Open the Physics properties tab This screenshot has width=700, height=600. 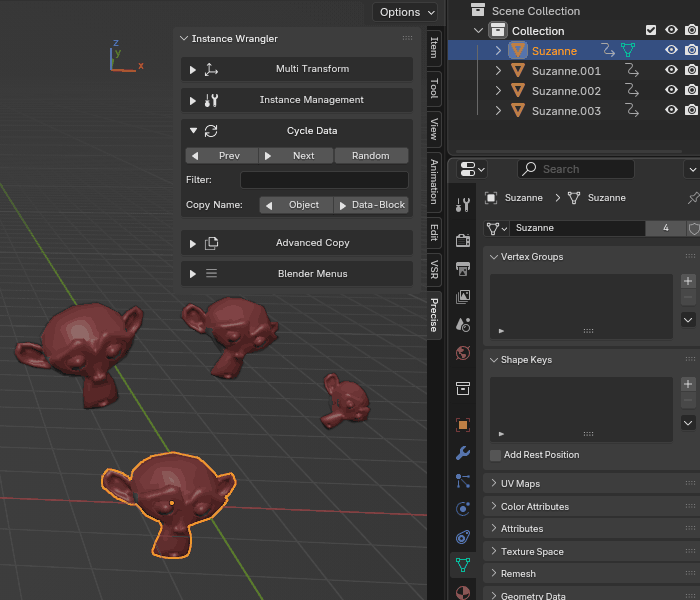tap(463, 508)
